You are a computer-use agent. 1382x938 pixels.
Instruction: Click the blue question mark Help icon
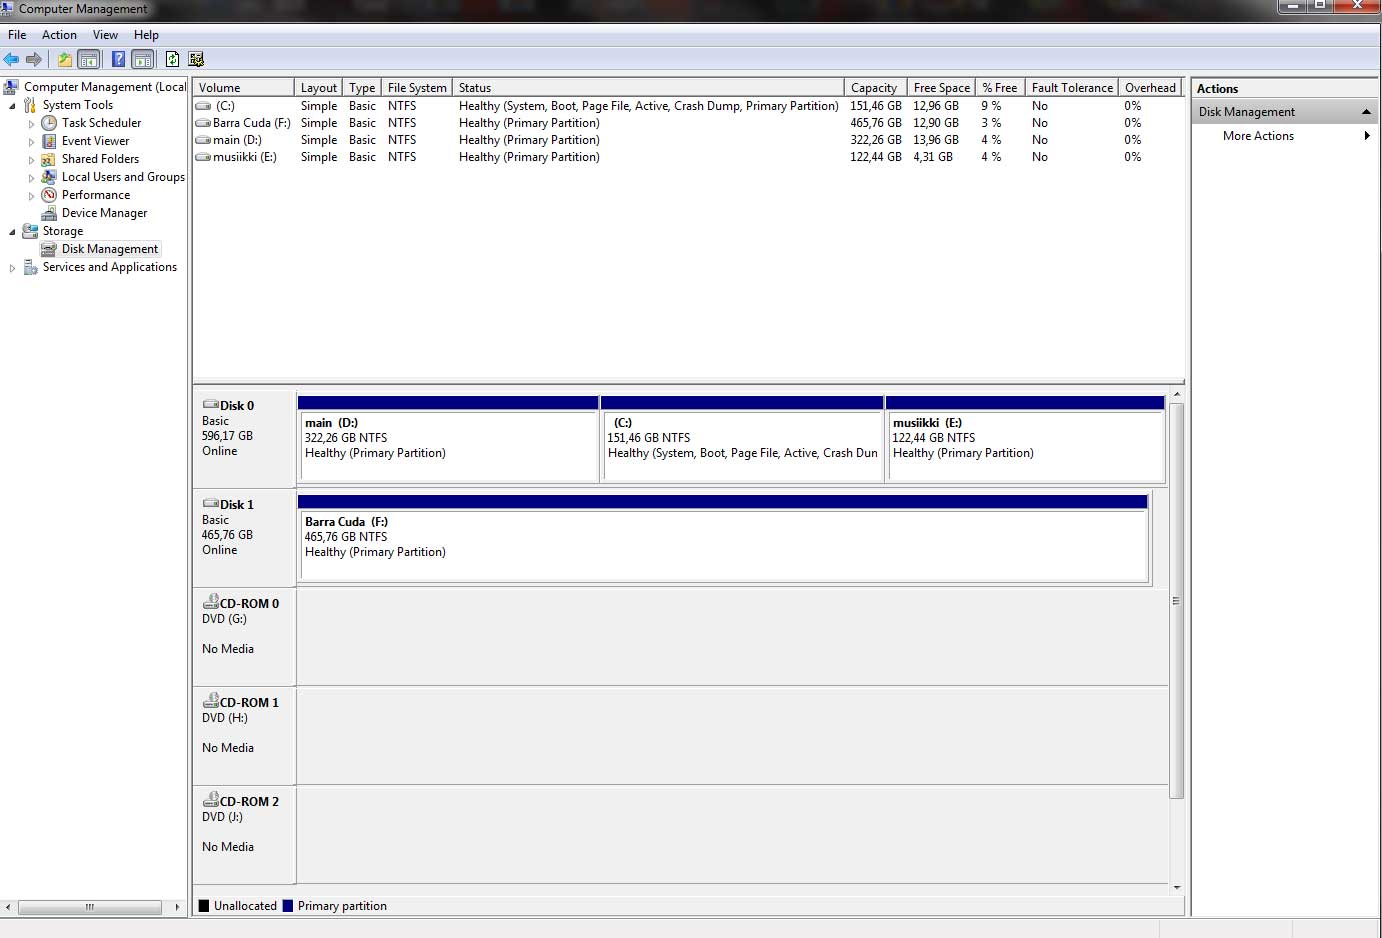118,59
